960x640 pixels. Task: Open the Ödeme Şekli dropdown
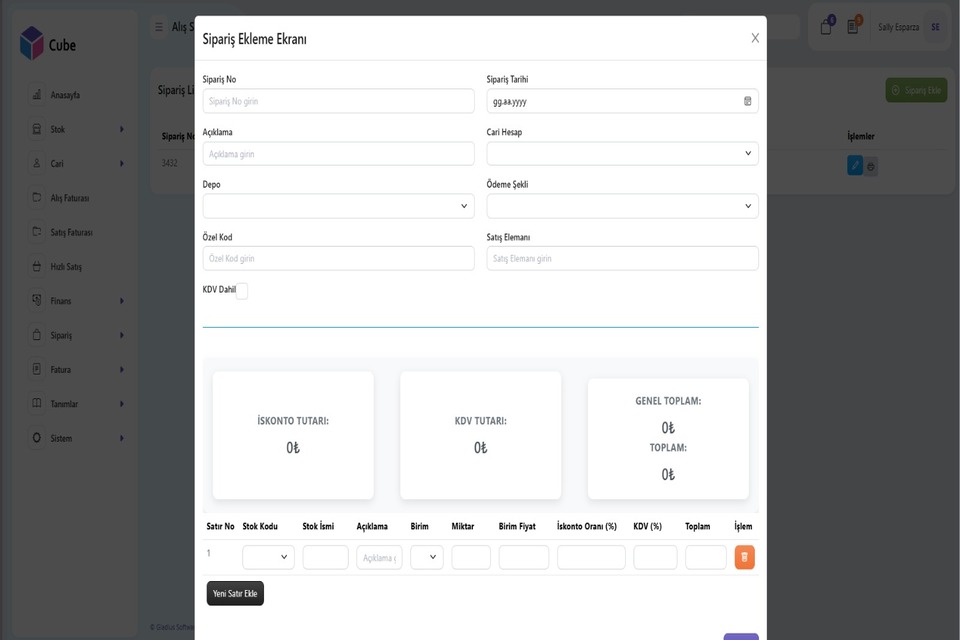tap(622, 206)
